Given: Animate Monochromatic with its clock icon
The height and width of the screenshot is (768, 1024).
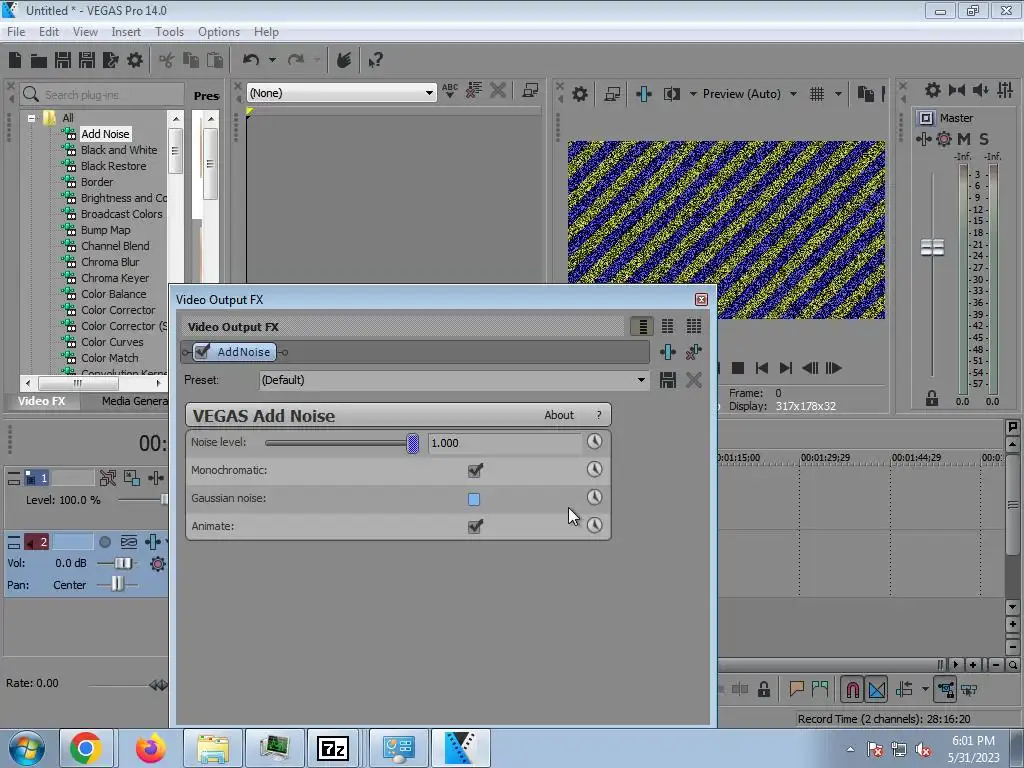Looking at the screenshot, I should point(594,469).
